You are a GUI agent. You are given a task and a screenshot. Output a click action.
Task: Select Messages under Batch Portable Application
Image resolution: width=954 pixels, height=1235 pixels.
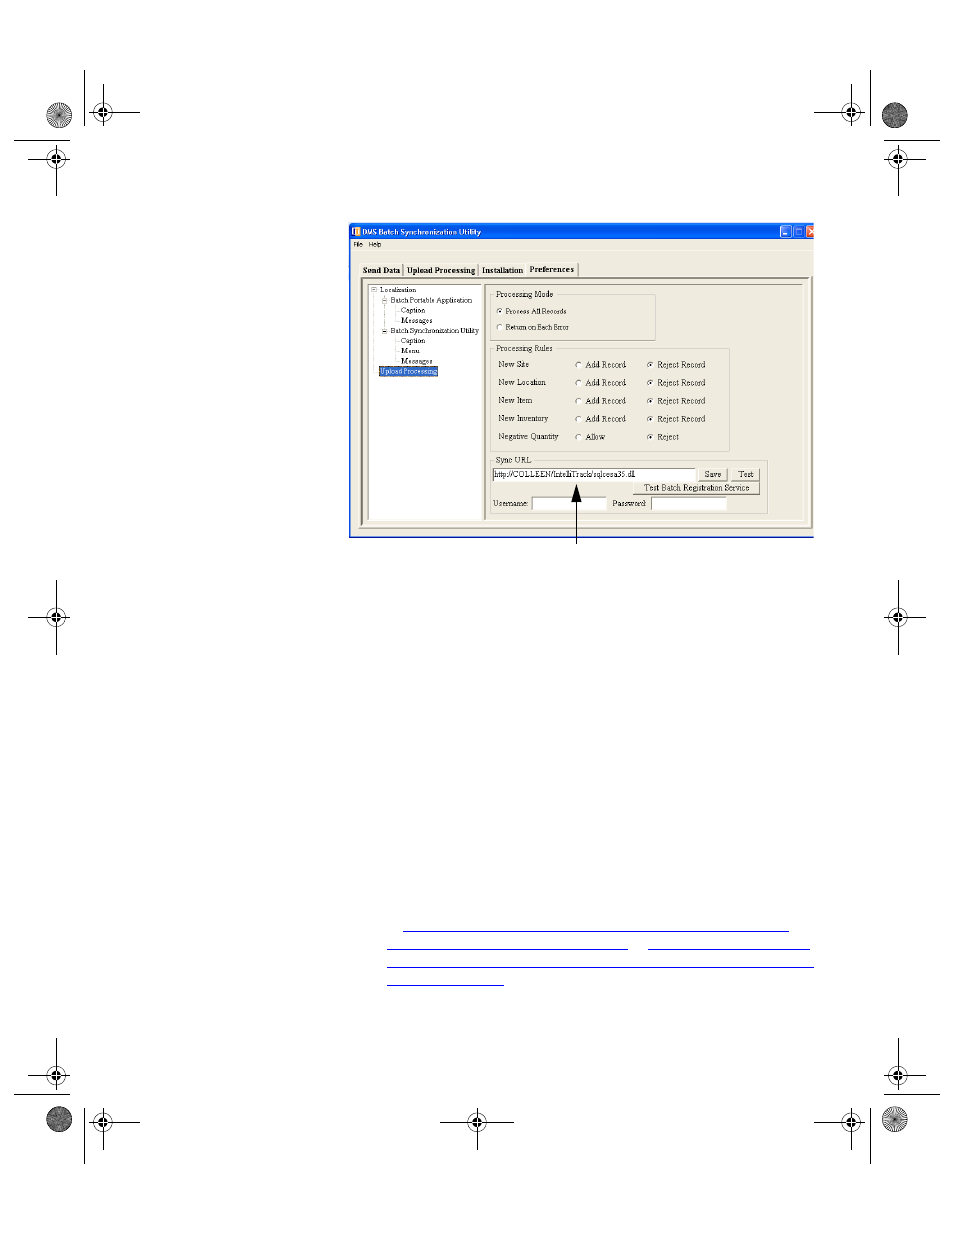tap(417, 321)
